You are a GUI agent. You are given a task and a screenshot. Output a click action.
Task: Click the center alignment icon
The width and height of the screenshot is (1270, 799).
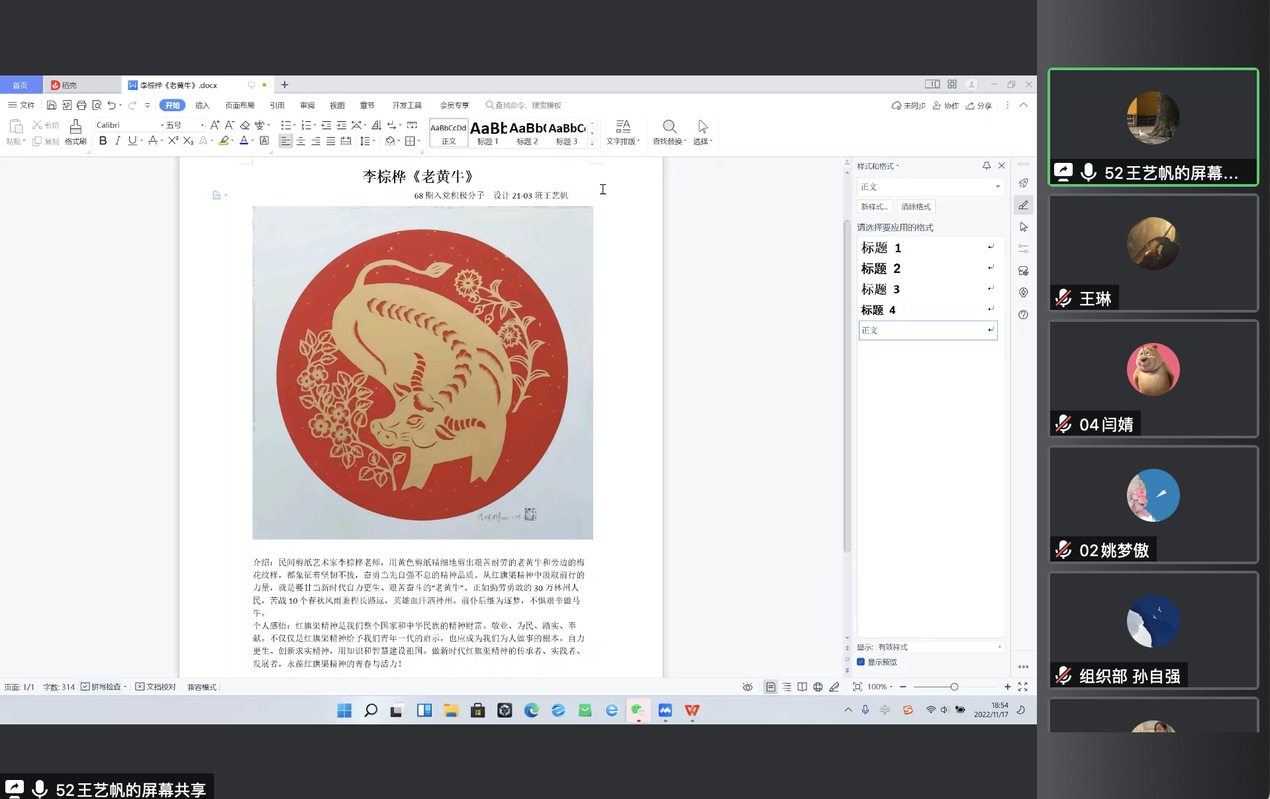tap(301, 141)
